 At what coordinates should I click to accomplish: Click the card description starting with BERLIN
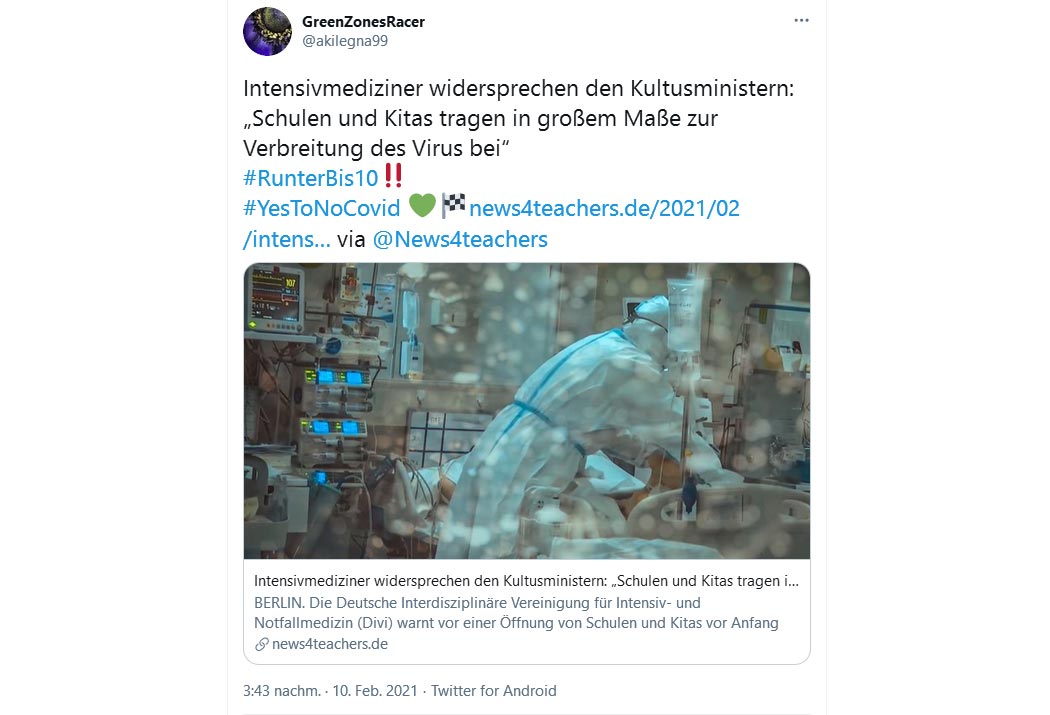(516, 613)
